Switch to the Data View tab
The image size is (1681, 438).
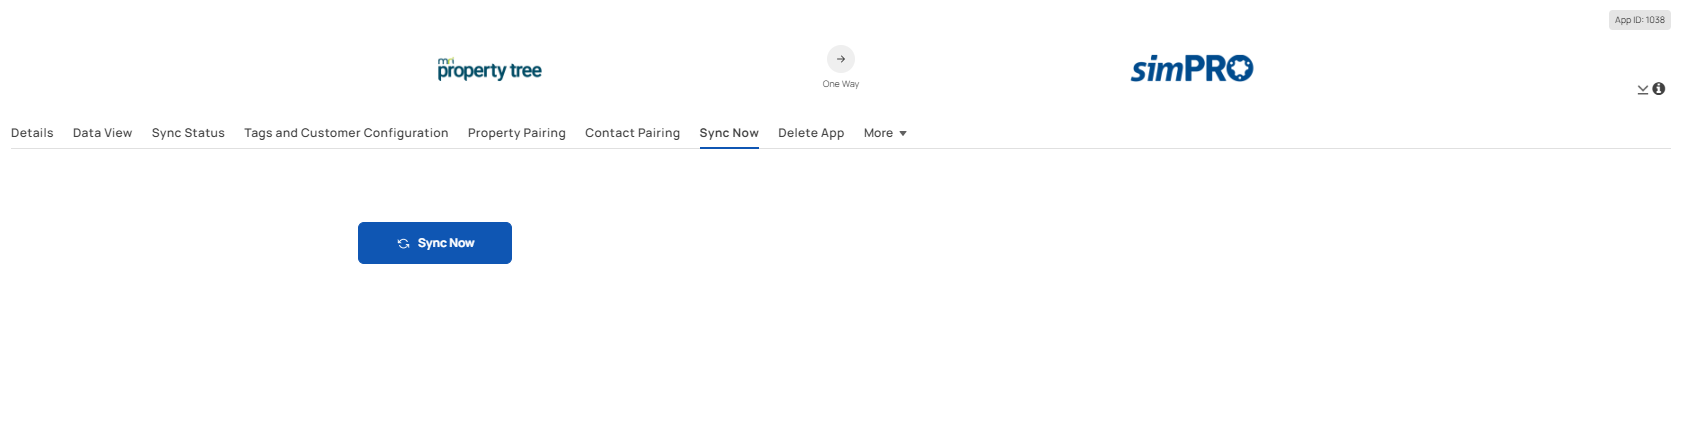102,133
